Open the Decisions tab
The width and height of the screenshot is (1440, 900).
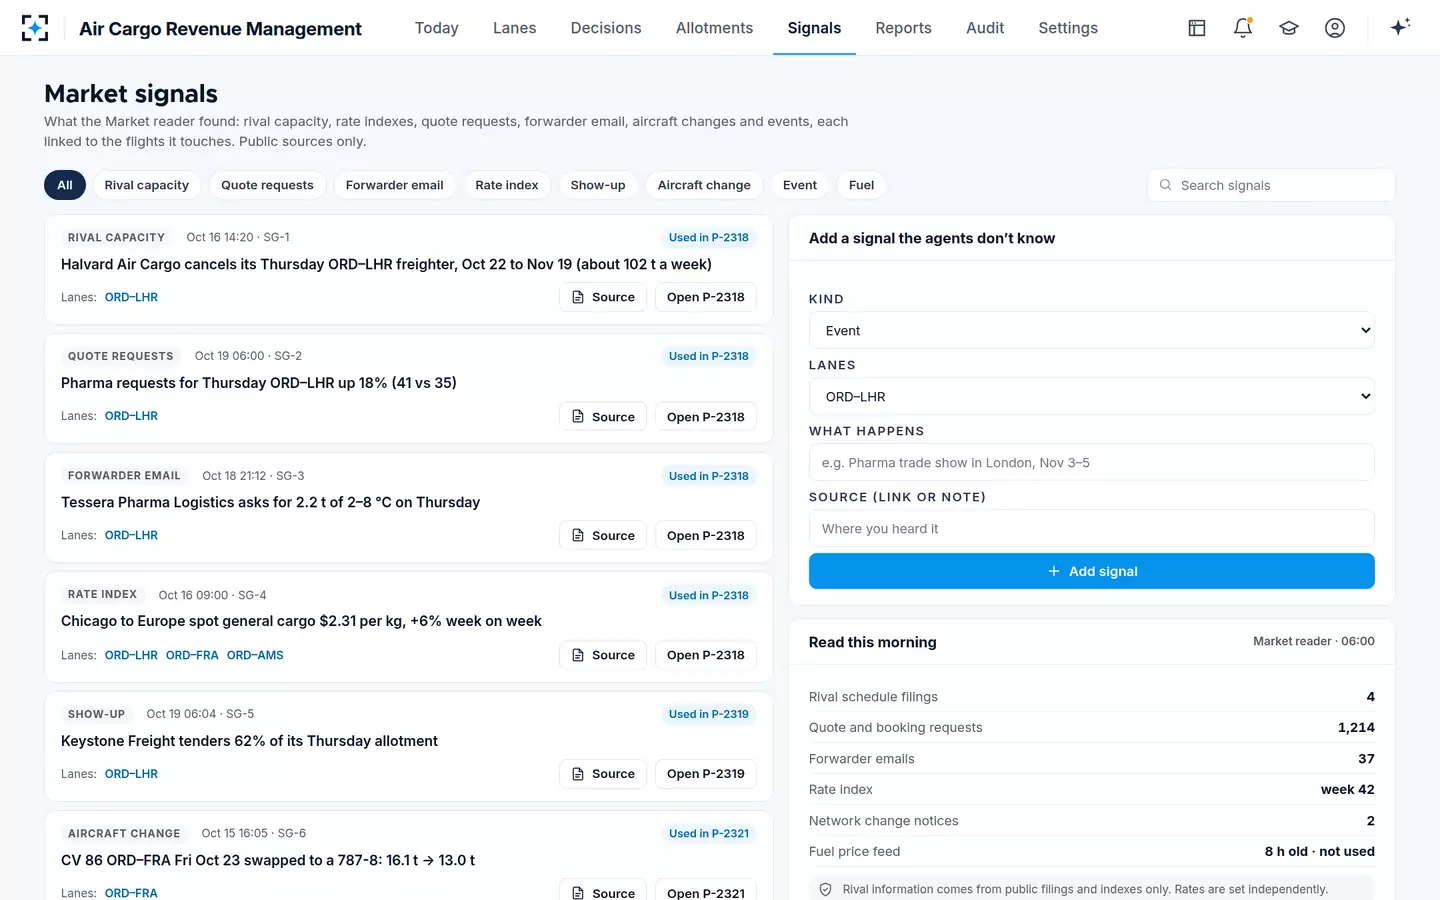tap(606, 28)
